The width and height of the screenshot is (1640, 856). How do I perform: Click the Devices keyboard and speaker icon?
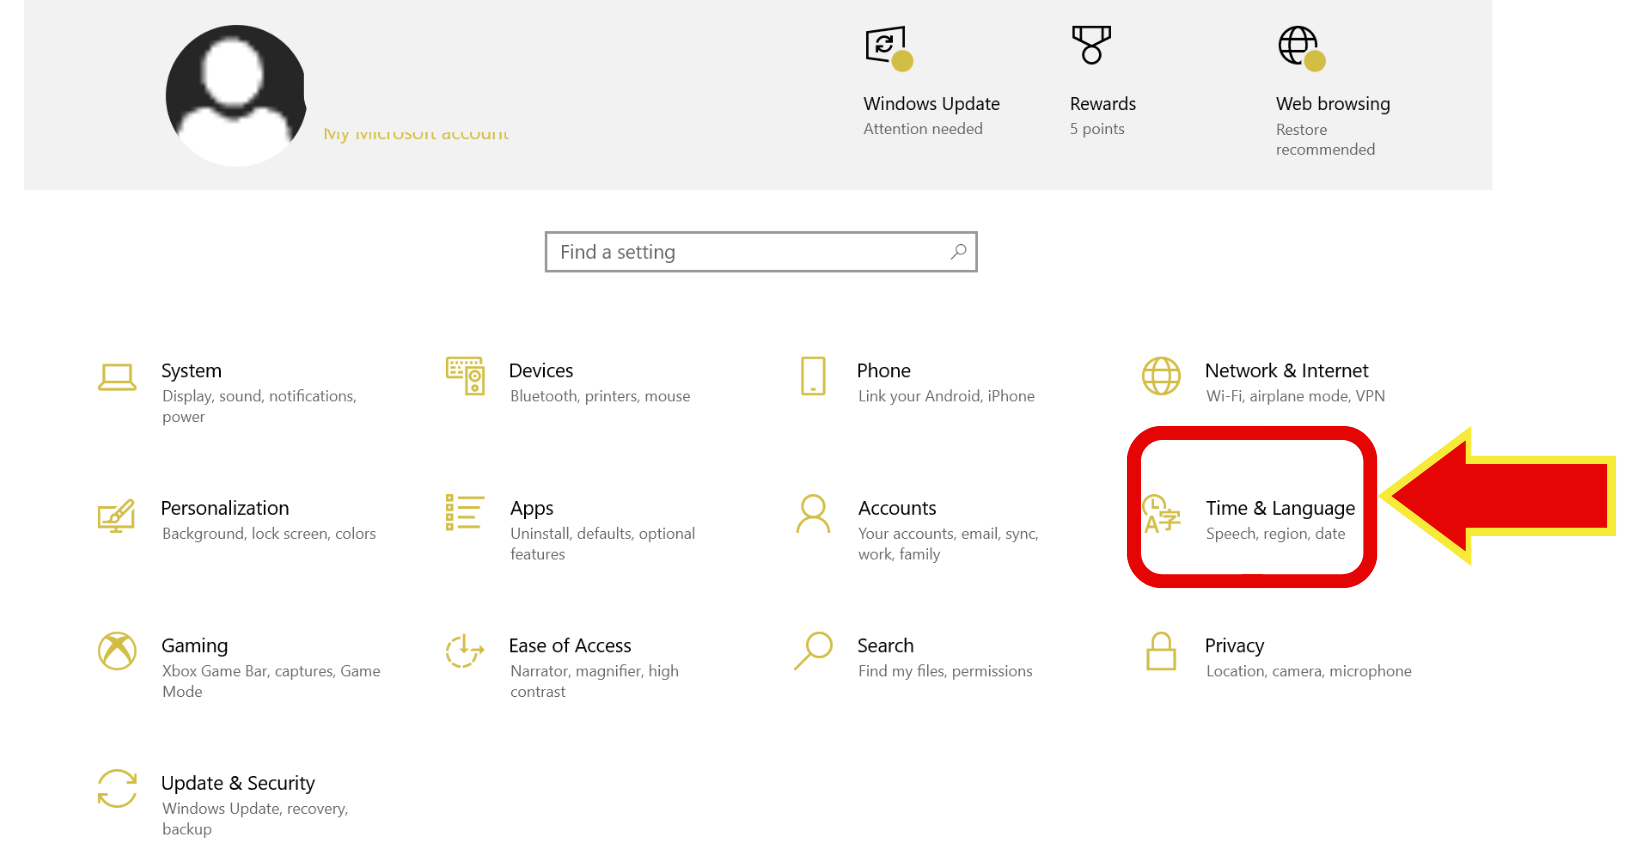(465, 376)
